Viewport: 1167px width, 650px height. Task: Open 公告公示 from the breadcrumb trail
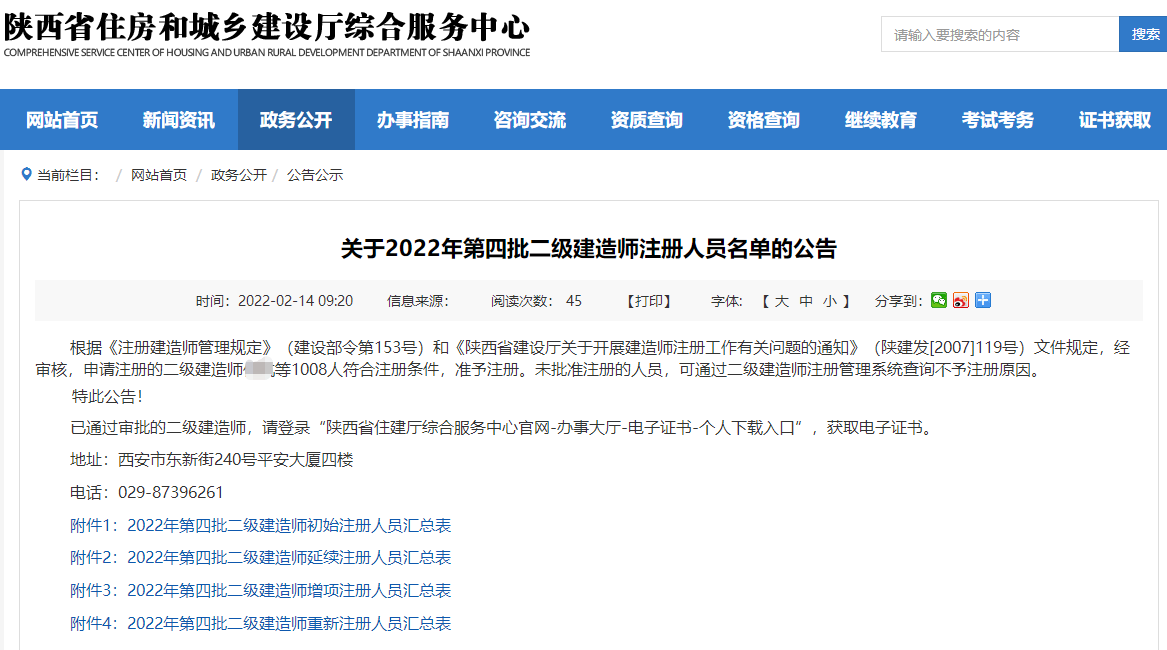pos(315,174)
